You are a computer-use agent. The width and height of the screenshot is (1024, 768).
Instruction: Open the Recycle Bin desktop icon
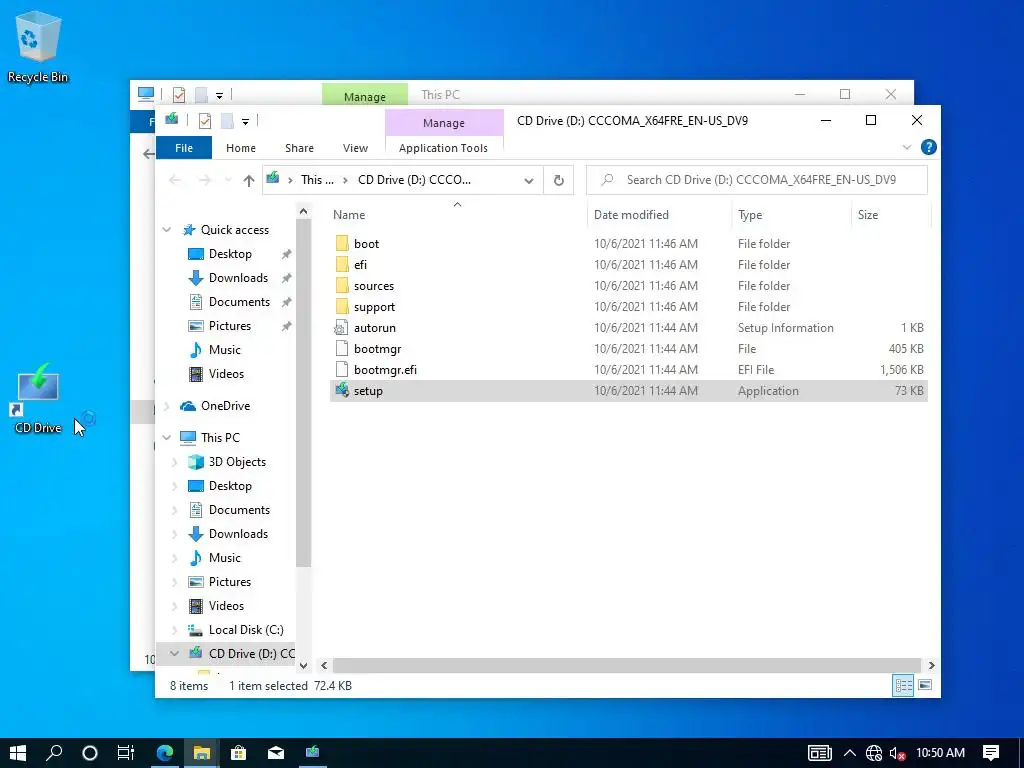[37, 48]
